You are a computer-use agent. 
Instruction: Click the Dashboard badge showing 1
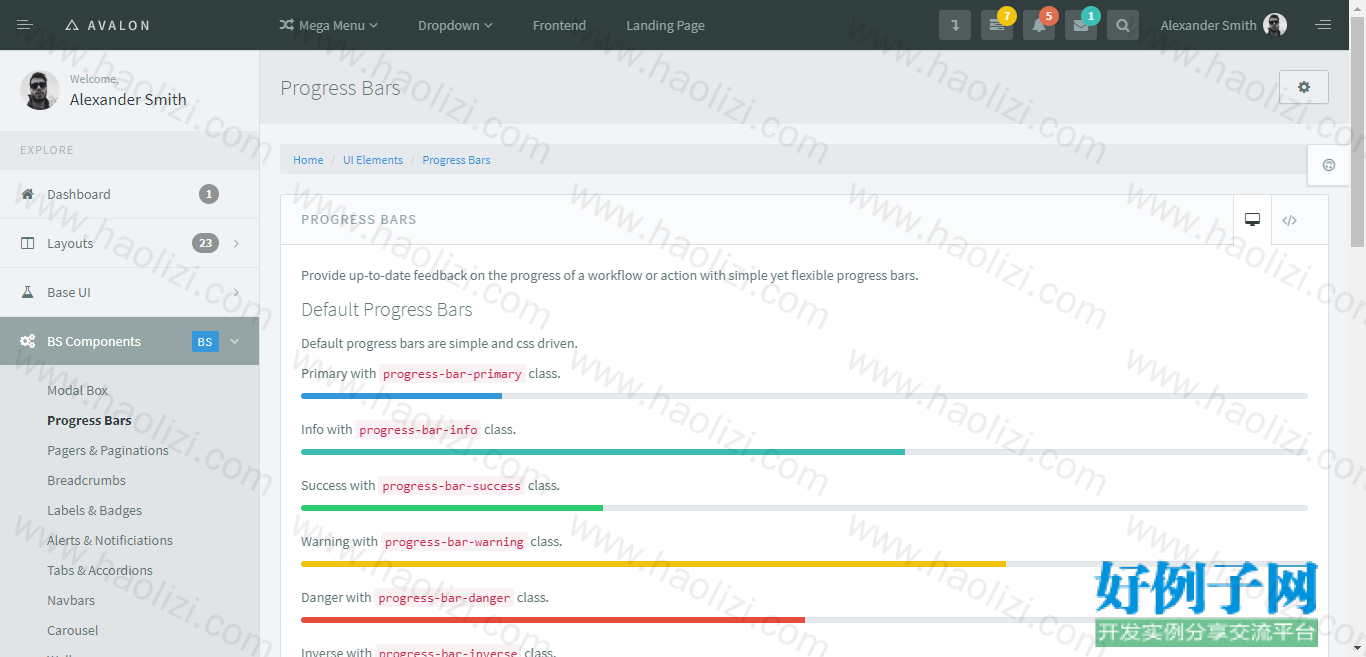(209, 194)
